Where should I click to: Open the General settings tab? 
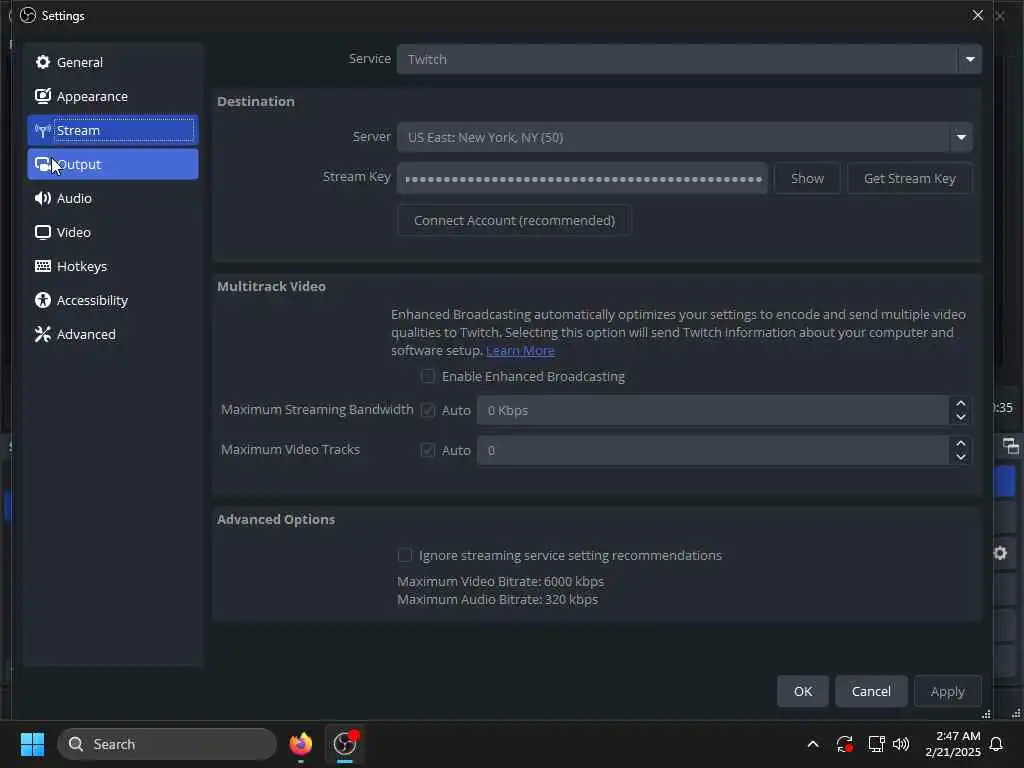[113, 62]
